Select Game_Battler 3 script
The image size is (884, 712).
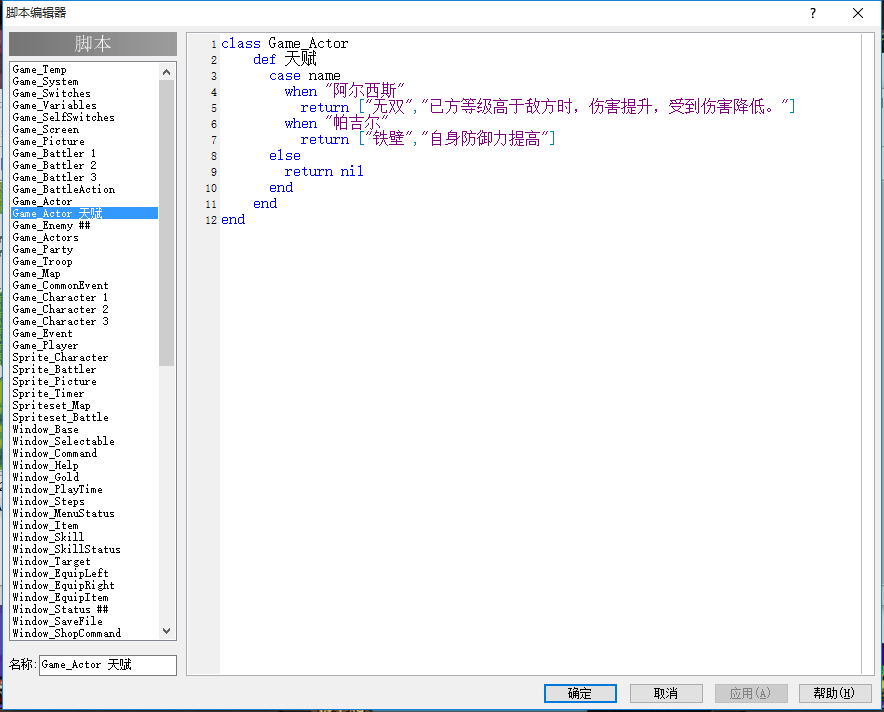tap(85, 178)
